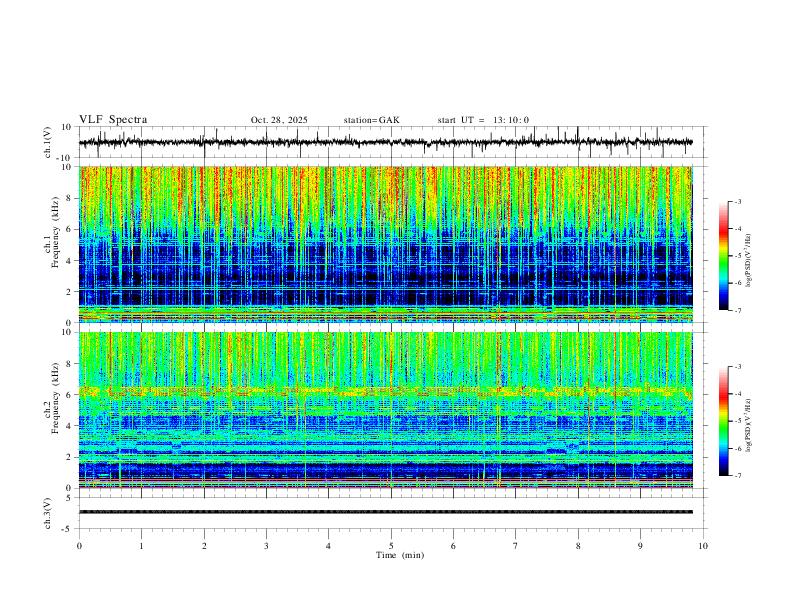Viewport: 792px width, 612px height.
Task: Click ch.2 colorbar "-4" tick label
Action: 738,394
